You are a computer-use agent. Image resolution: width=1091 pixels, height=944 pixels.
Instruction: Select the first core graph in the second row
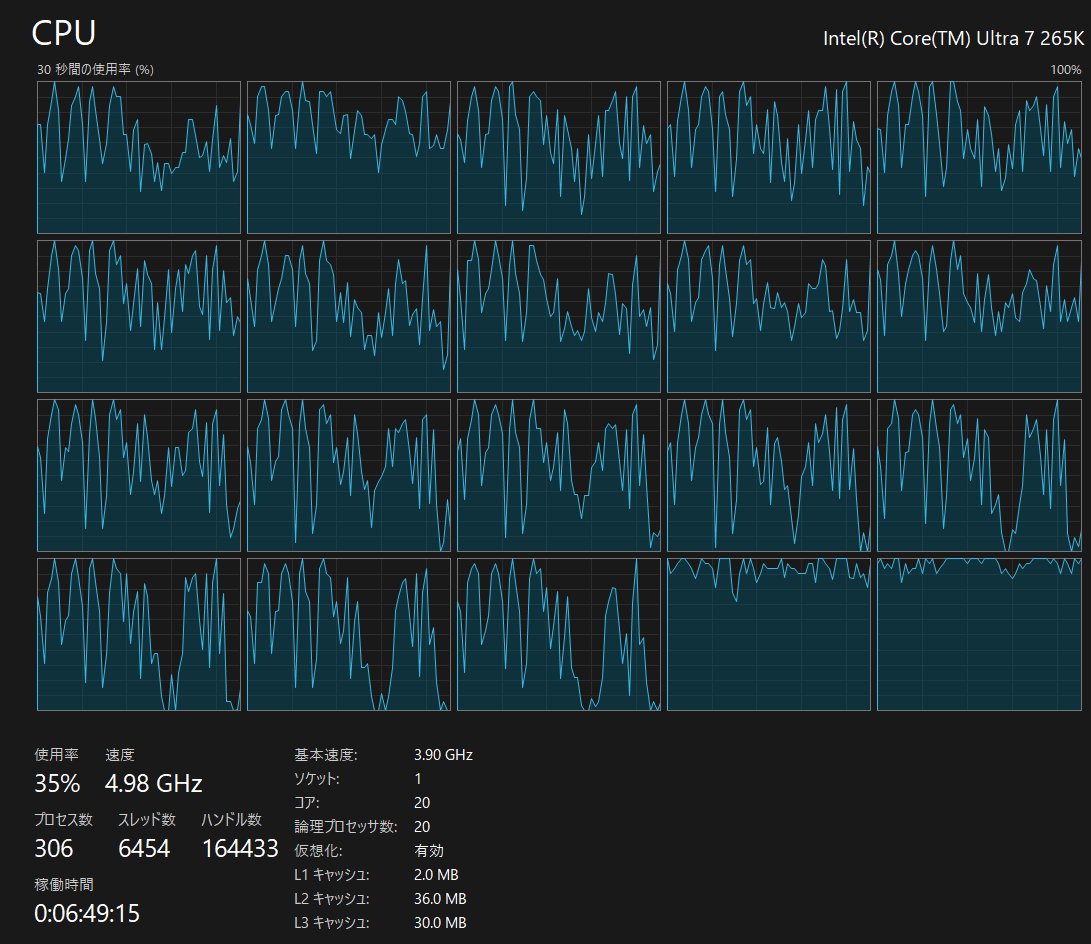pos(138,317)
